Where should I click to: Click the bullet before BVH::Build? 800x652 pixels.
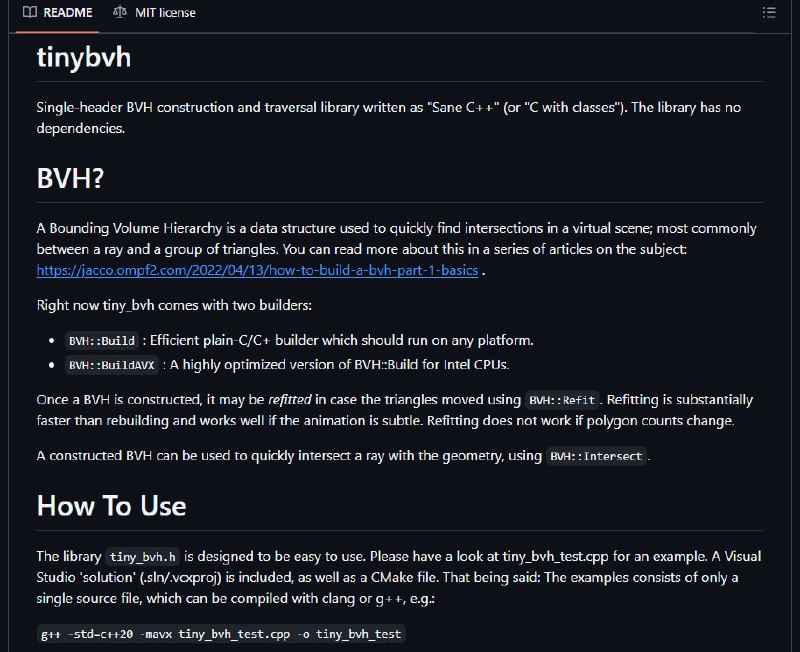pos(52,341)
